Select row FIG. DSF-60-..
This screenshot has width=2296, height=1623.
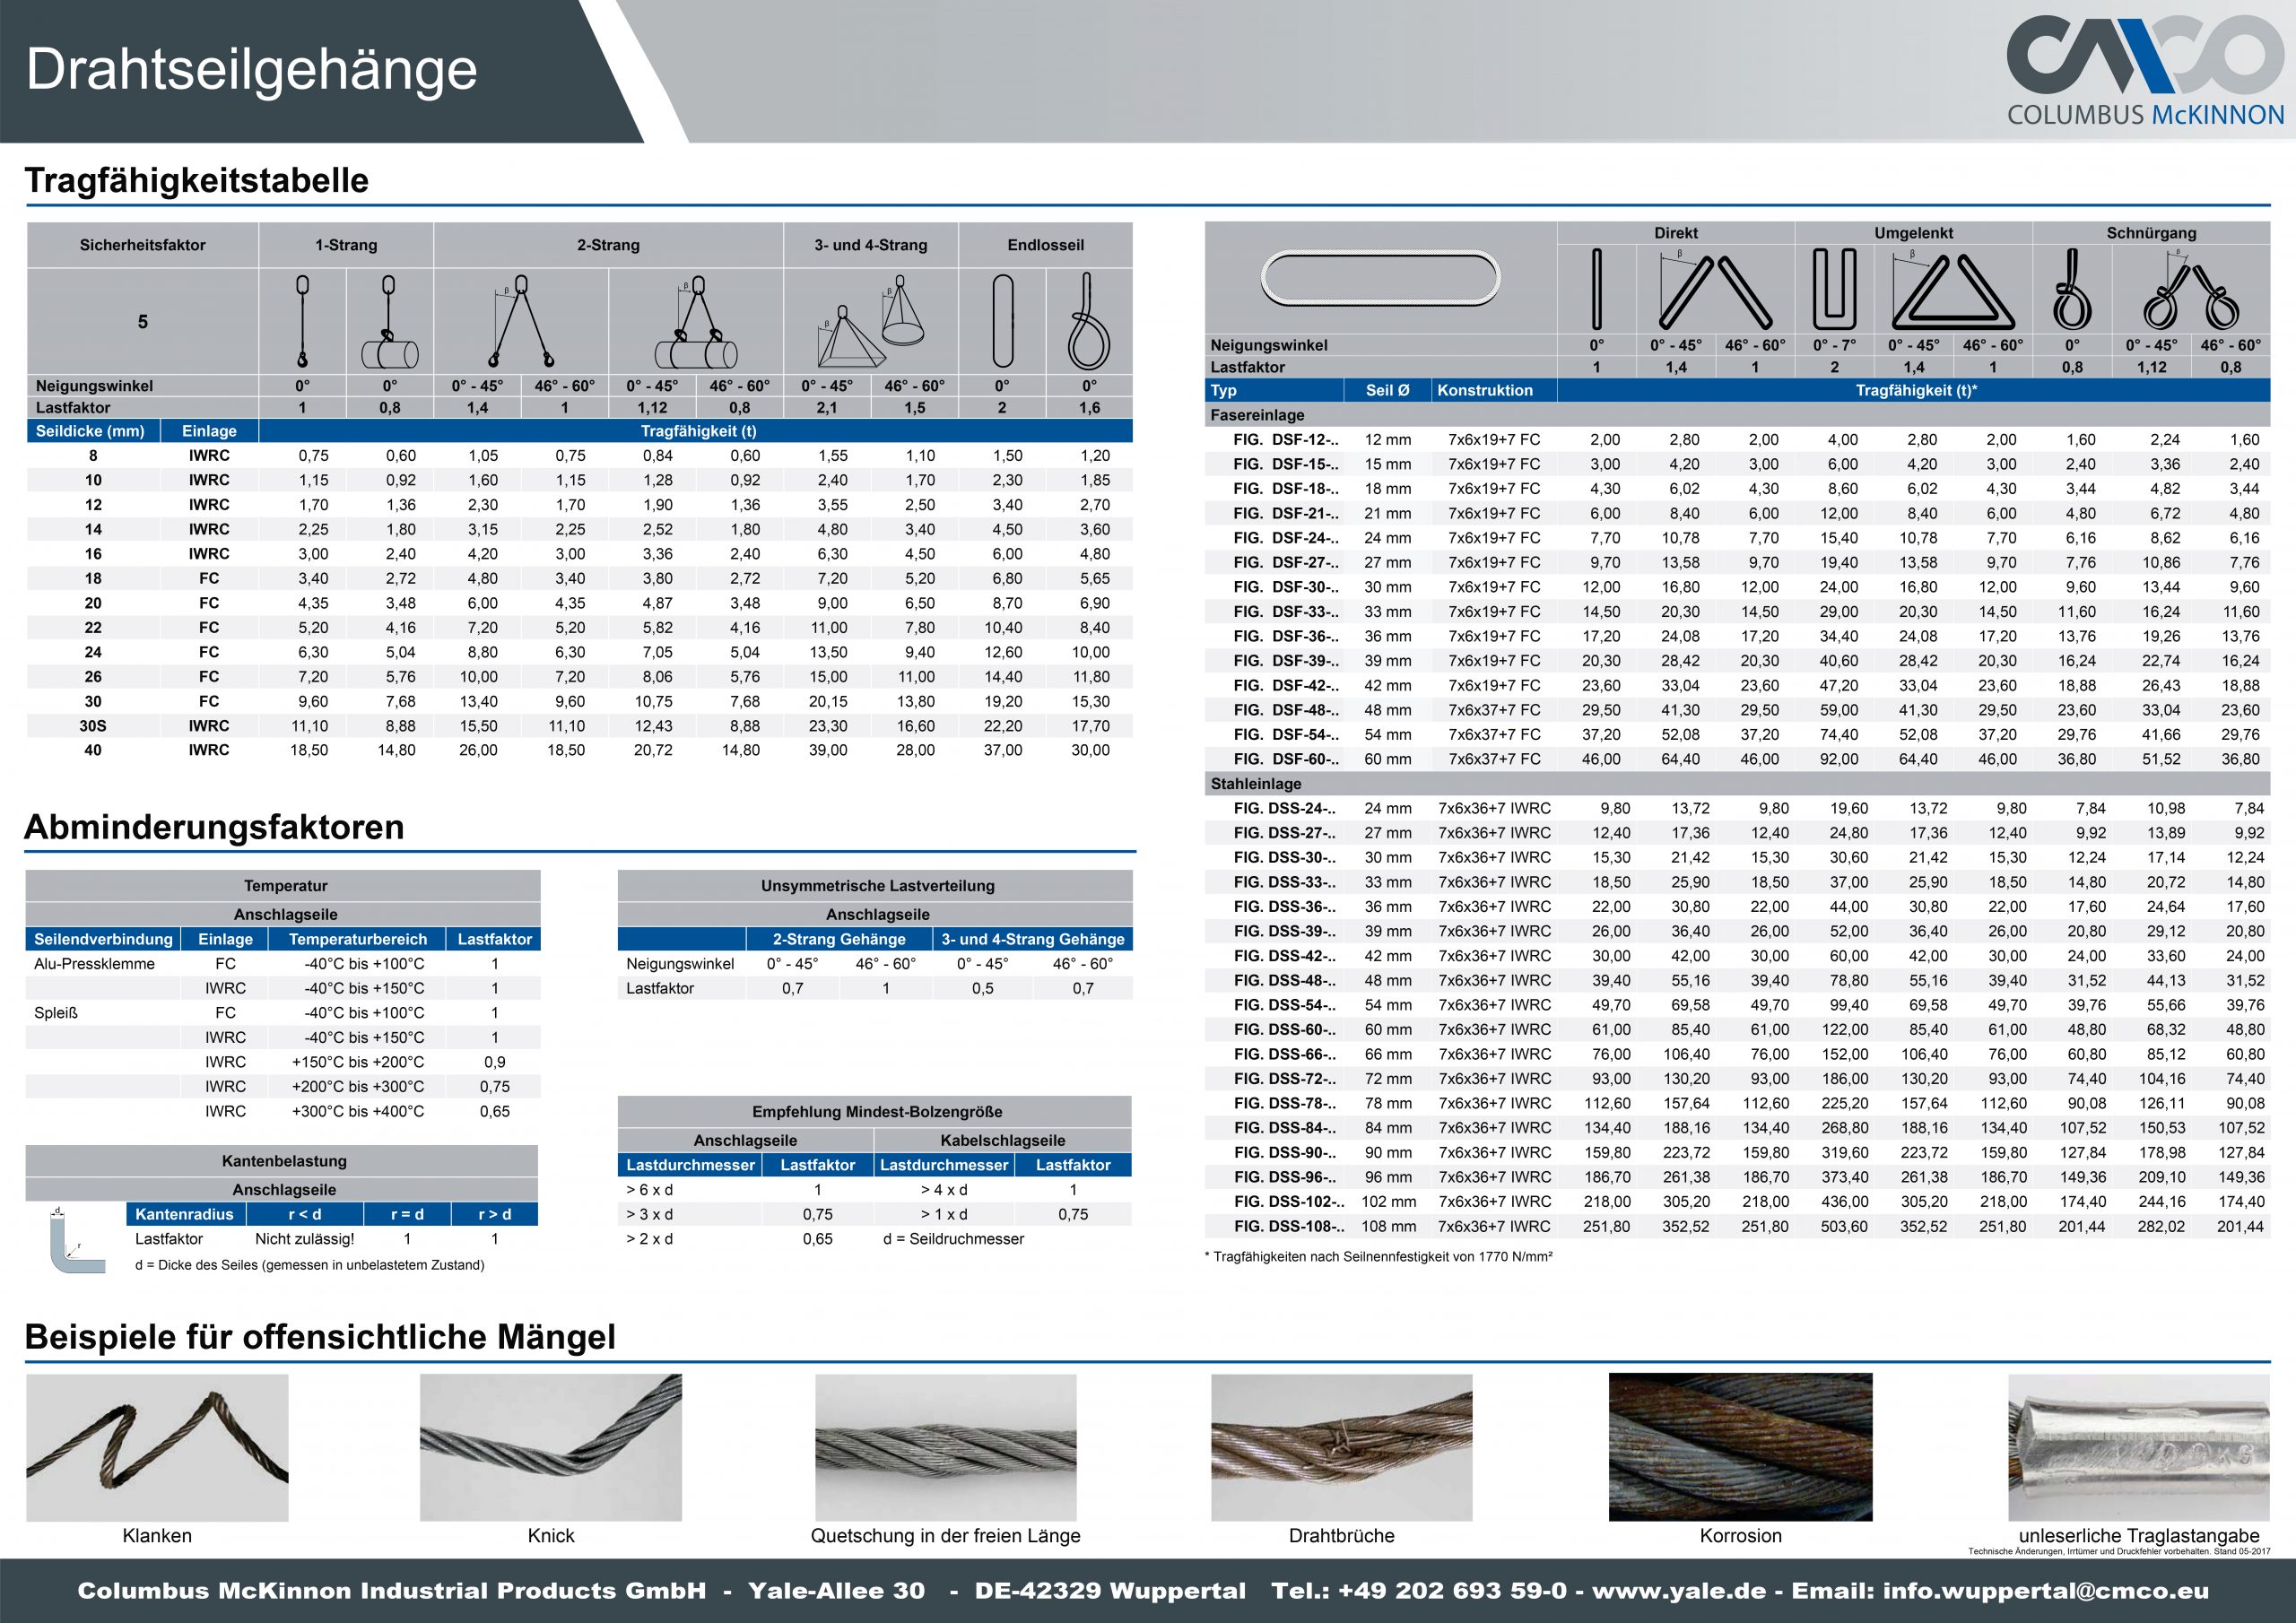(1738, 759)
